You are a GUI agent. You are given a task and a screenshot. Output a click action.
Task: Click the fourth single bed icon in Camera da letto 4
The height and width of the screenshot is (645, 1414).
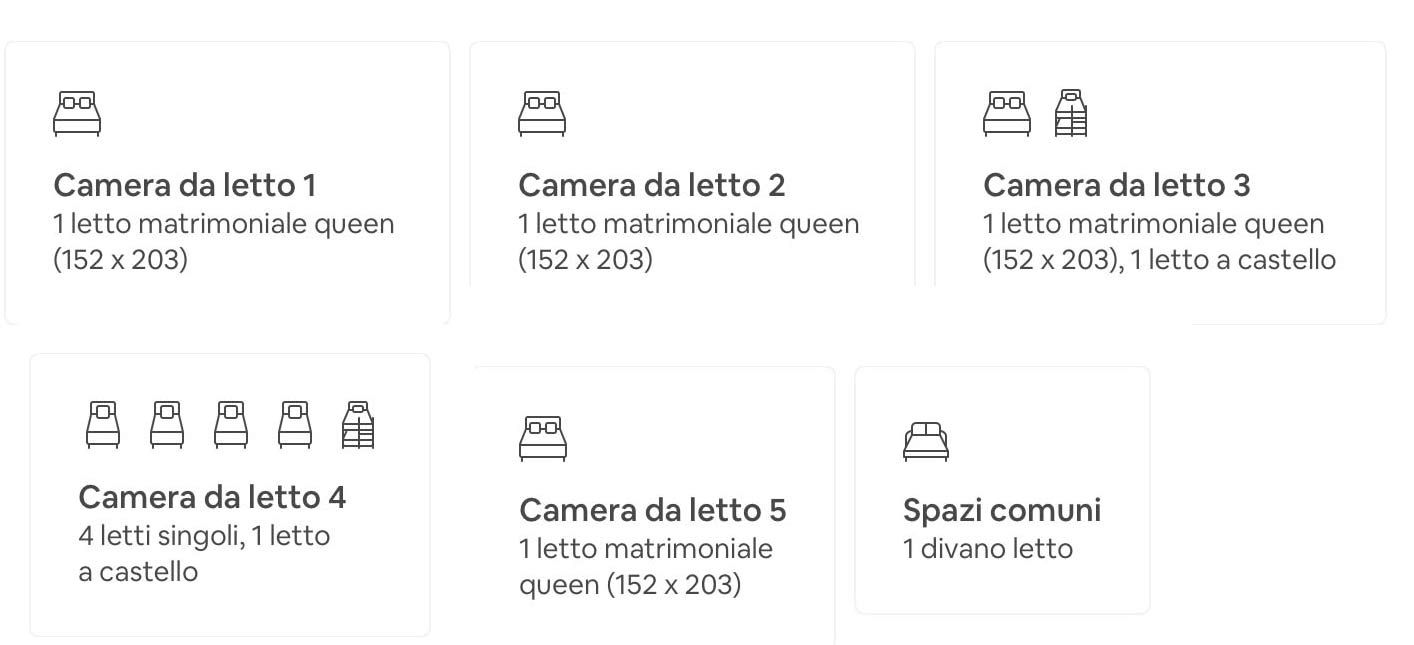pos(295,425)
